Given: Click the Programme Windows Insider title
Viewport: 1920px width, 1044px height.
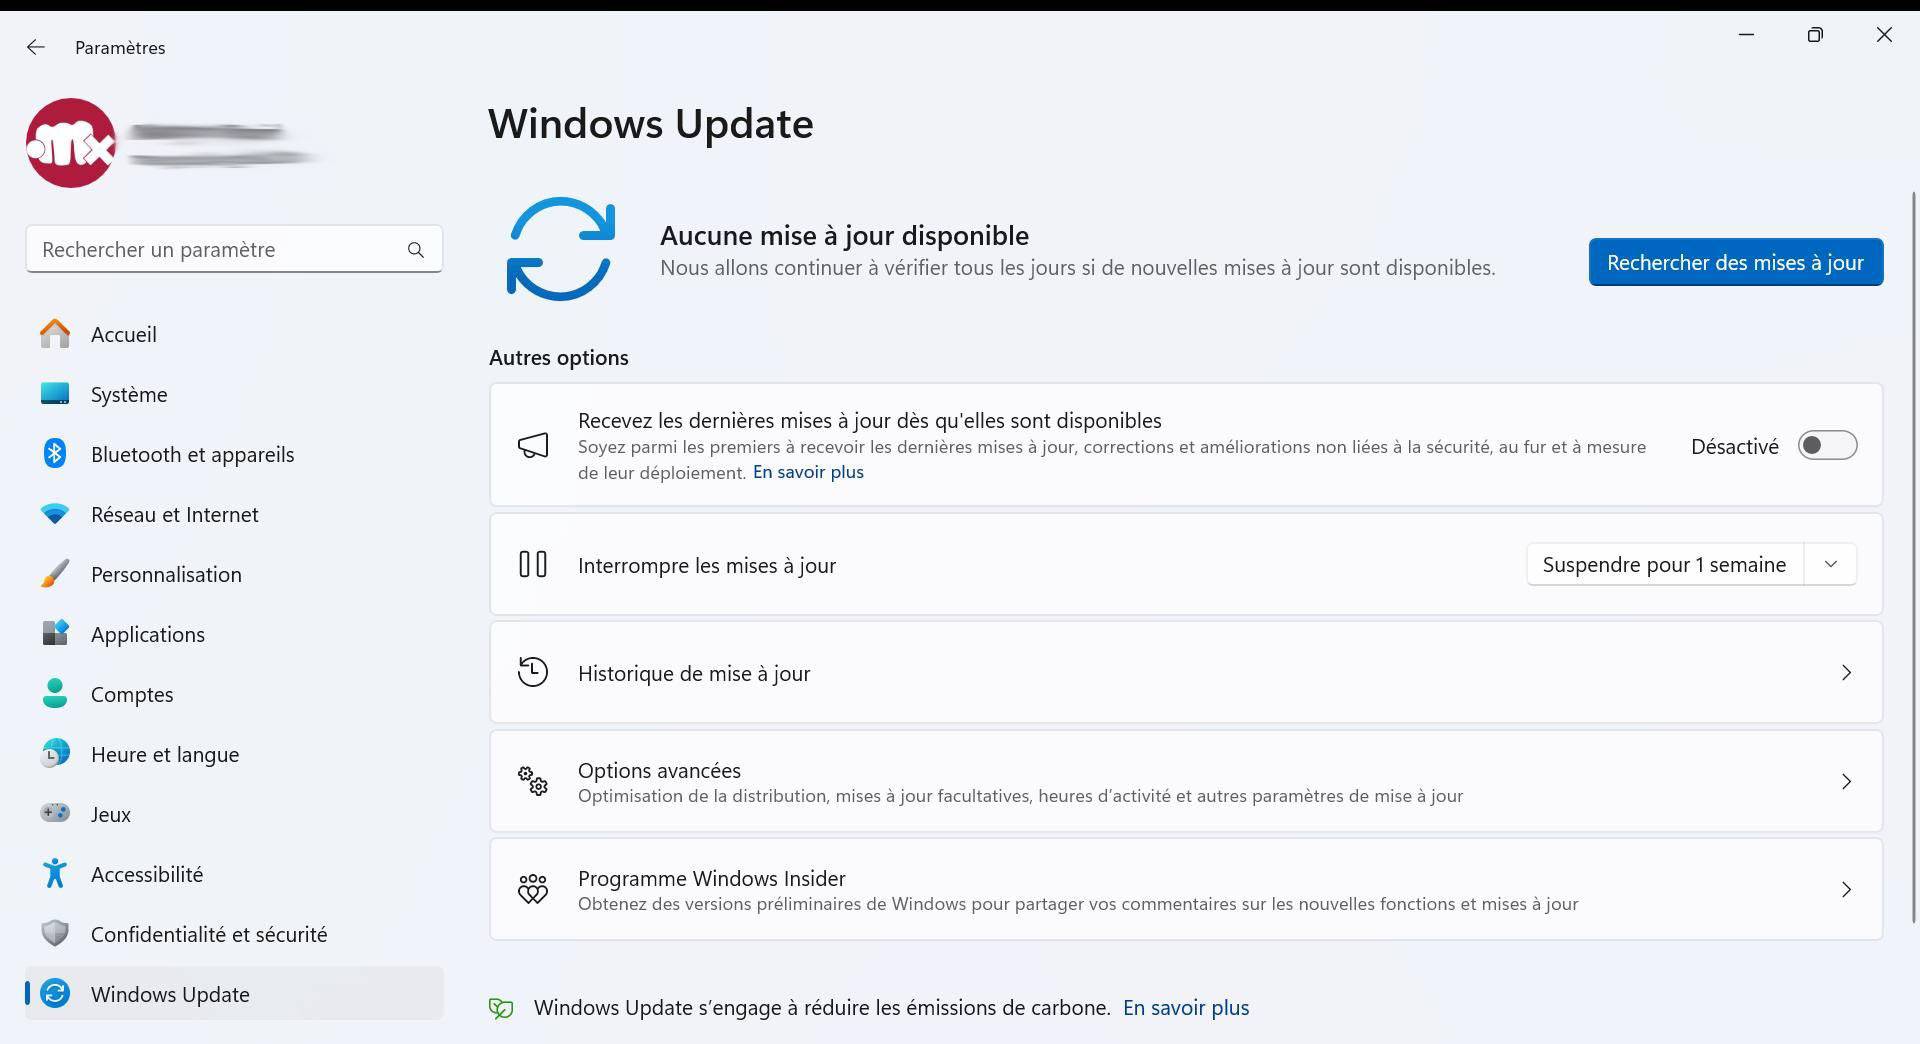Looking at the screenshot, I should click(712, 878).
